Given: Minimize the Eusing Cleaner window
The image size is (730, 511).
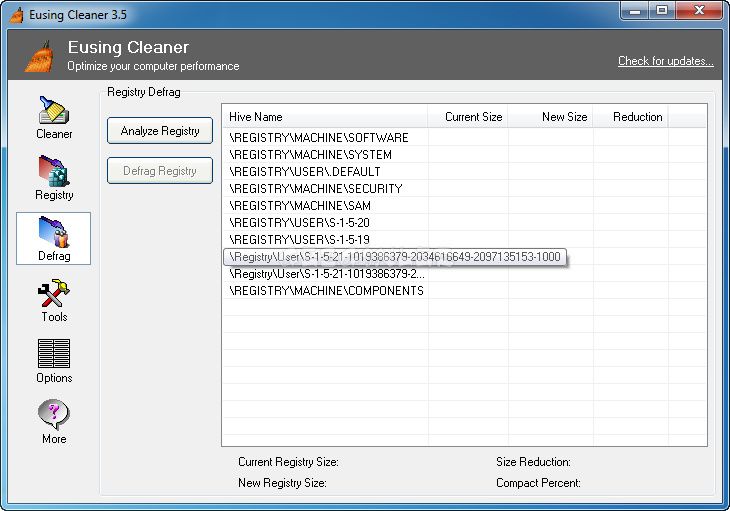Looking at the screenshot, I should (x=635, y=11).
